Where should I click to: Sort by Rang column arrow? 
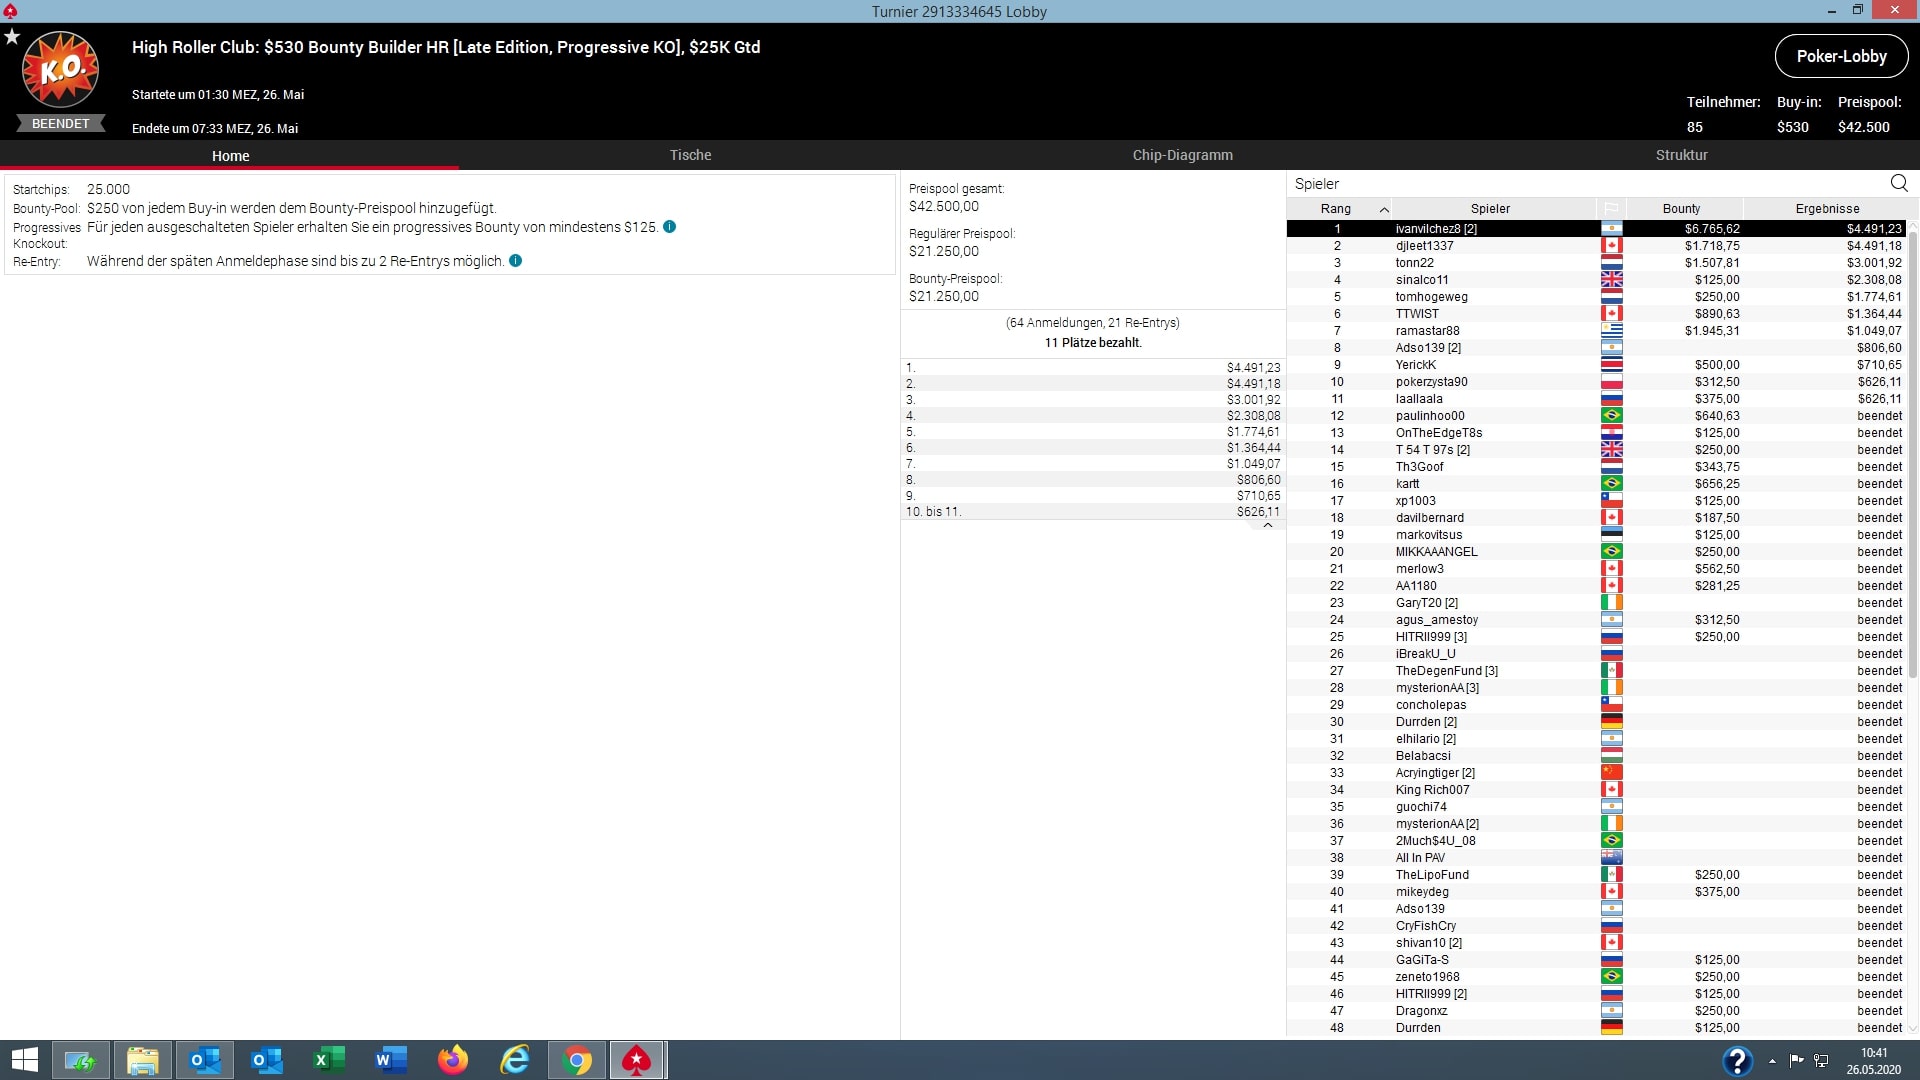pyautogui.click(x=1384, y=209)
